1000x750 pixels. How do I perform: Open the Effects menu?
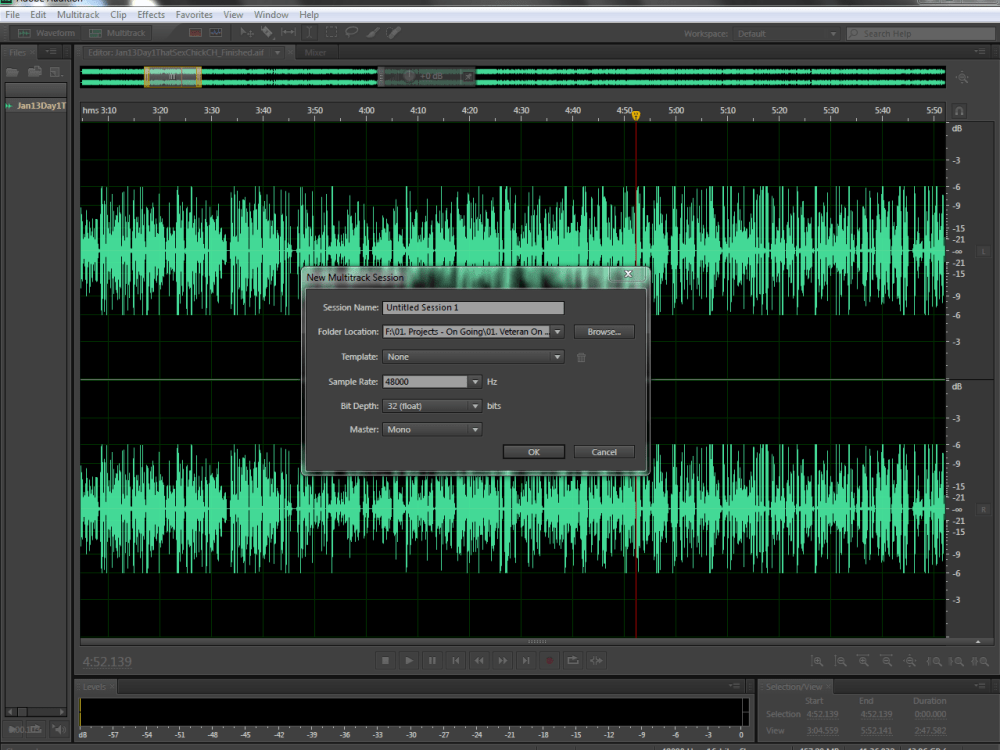pos(151,14)
